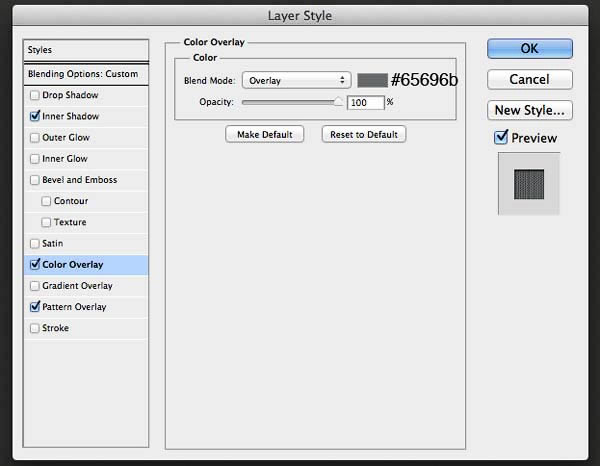Select the Stroke label

(x=55, y=328)
